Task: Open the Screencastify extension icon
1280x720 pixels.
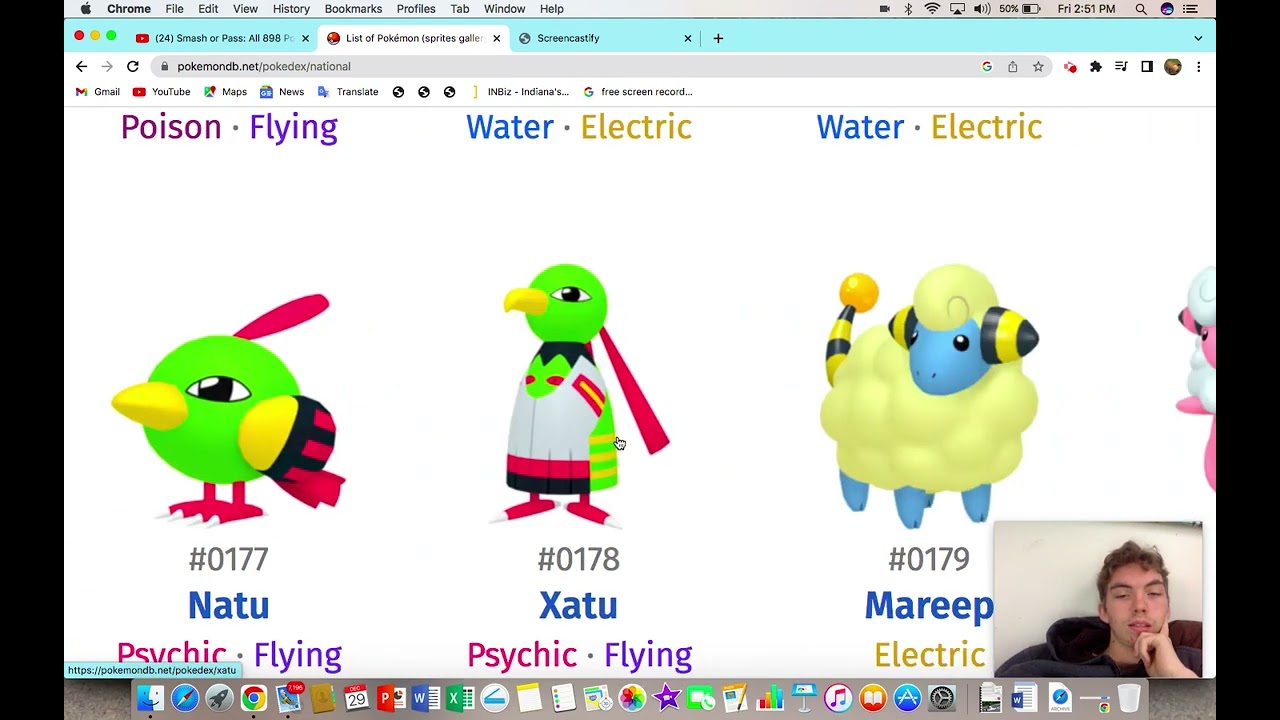Action: [x=1070, y=66]
